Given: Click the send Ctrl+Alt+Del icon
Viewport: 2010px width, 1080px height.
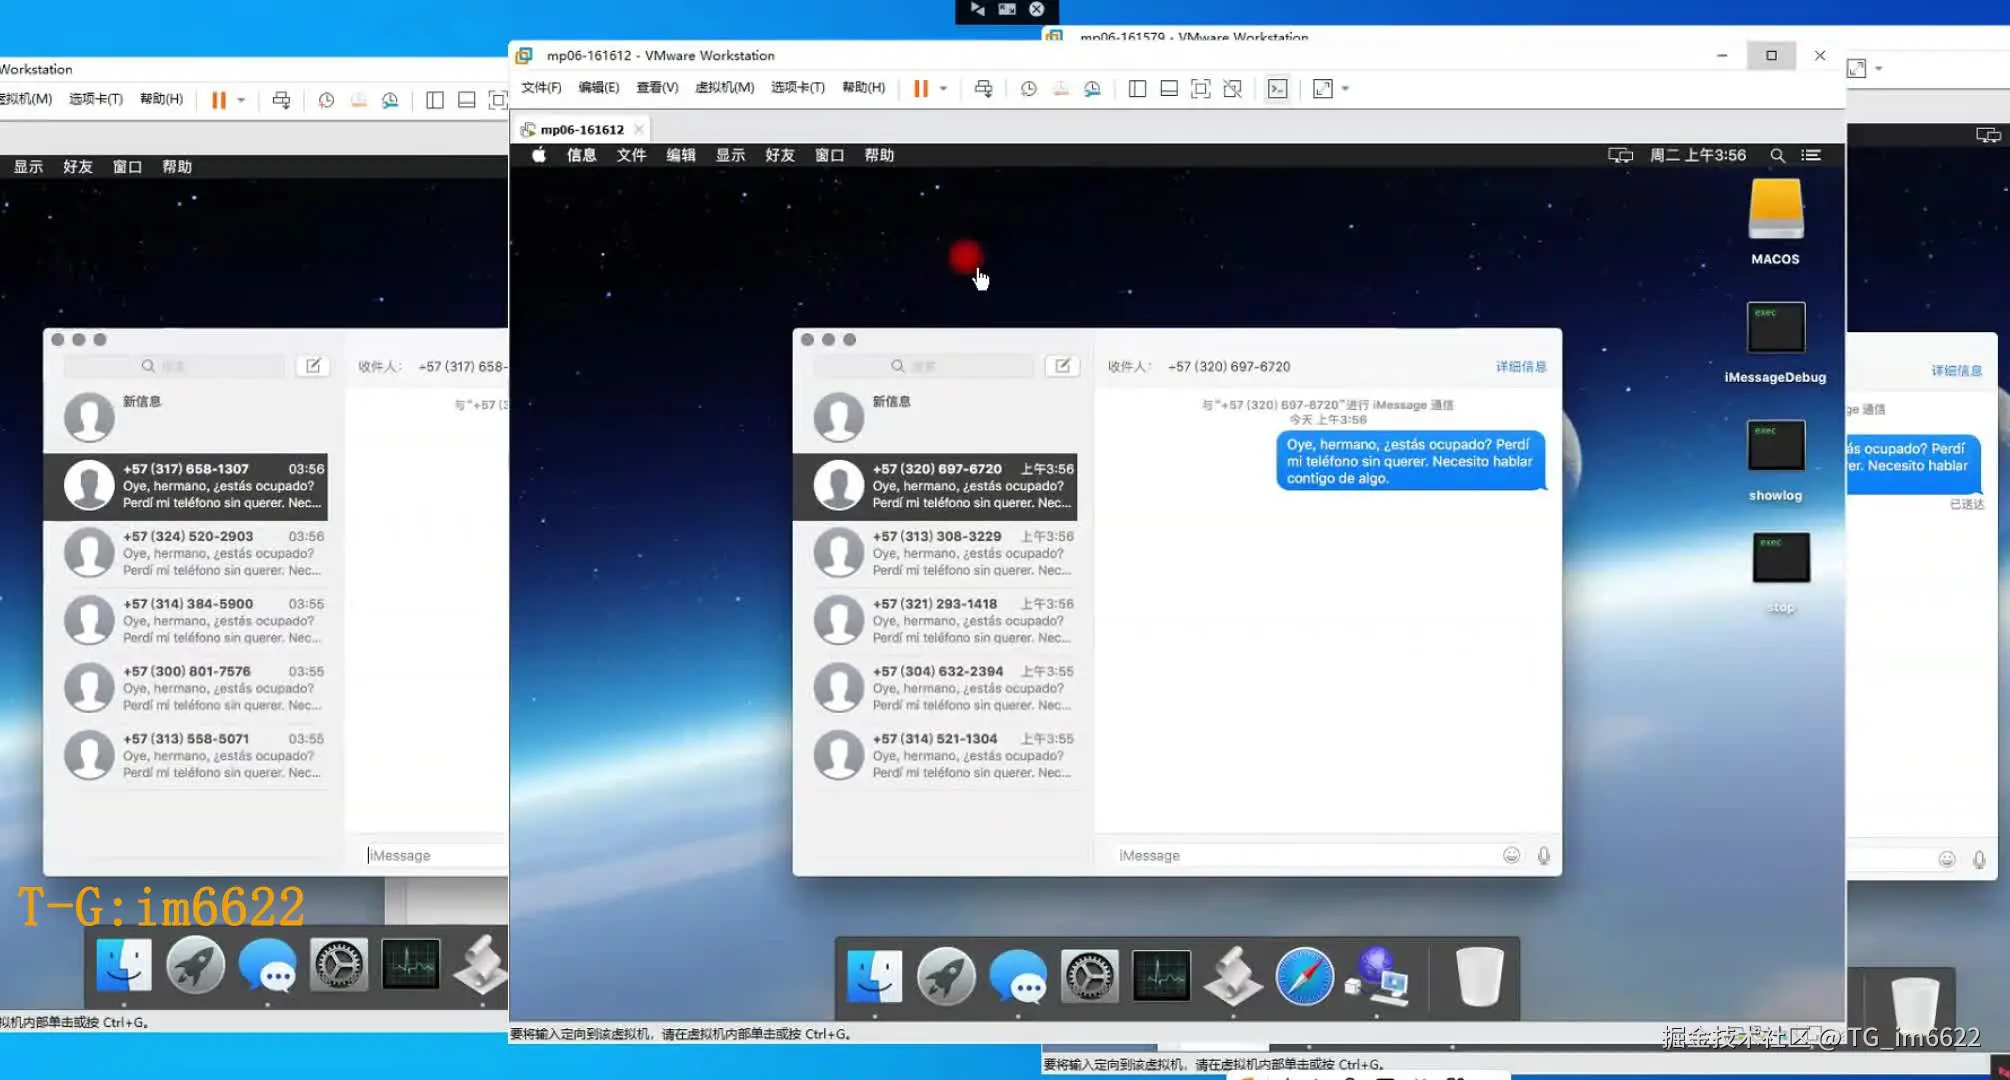Looking at the screenshot, I should pos(983,89).
